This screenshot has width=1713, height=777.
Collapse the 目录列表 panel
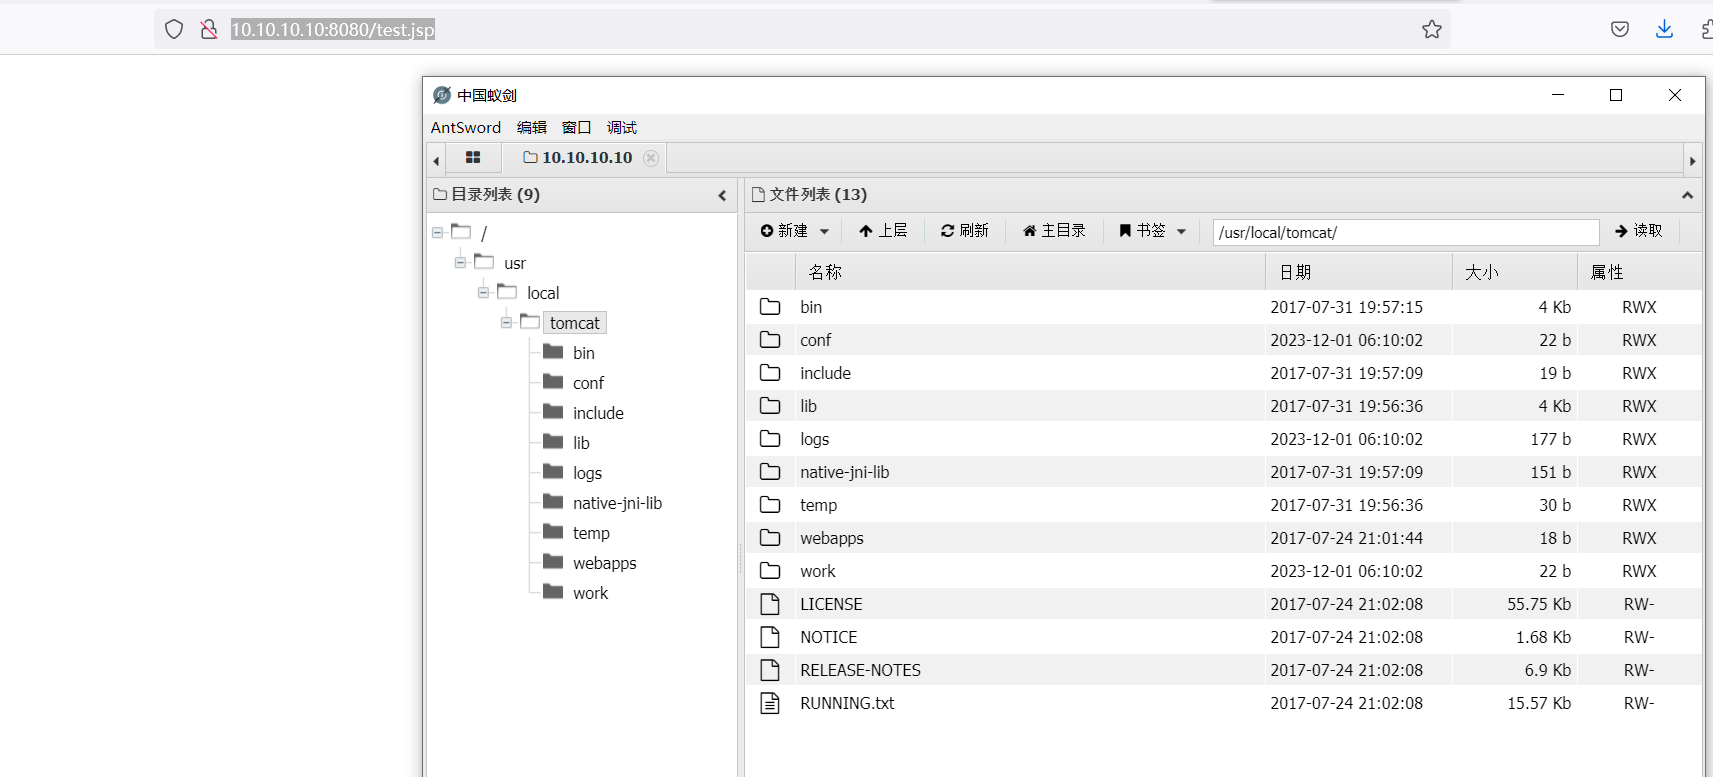[x=722, y=195]
